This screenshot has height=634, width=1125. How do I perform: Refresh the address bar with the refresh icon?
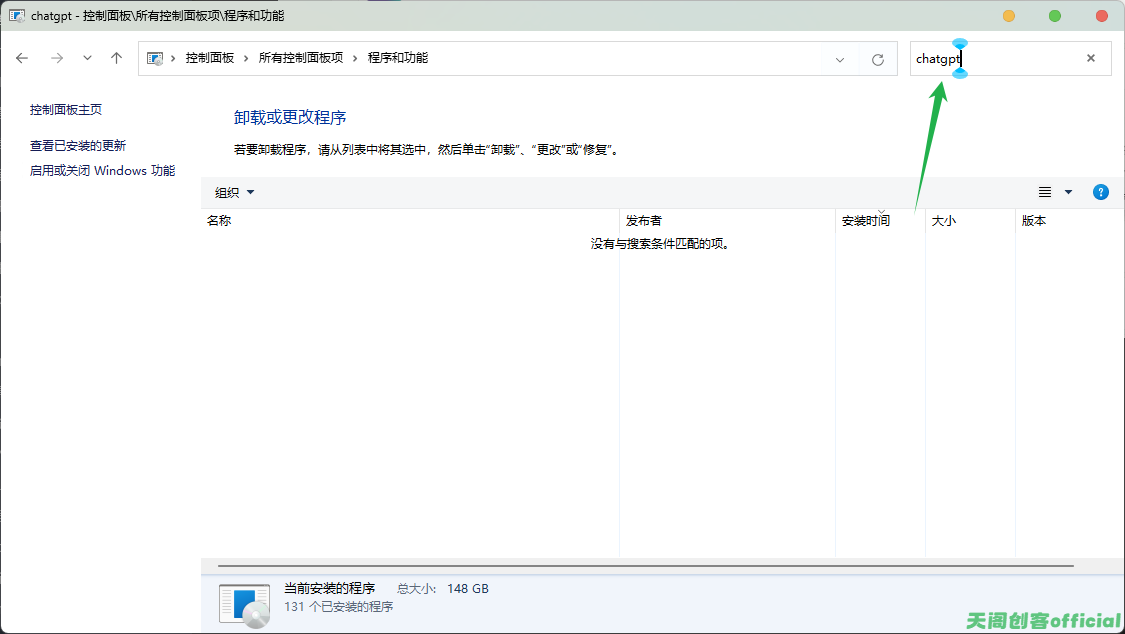[877, 58]
